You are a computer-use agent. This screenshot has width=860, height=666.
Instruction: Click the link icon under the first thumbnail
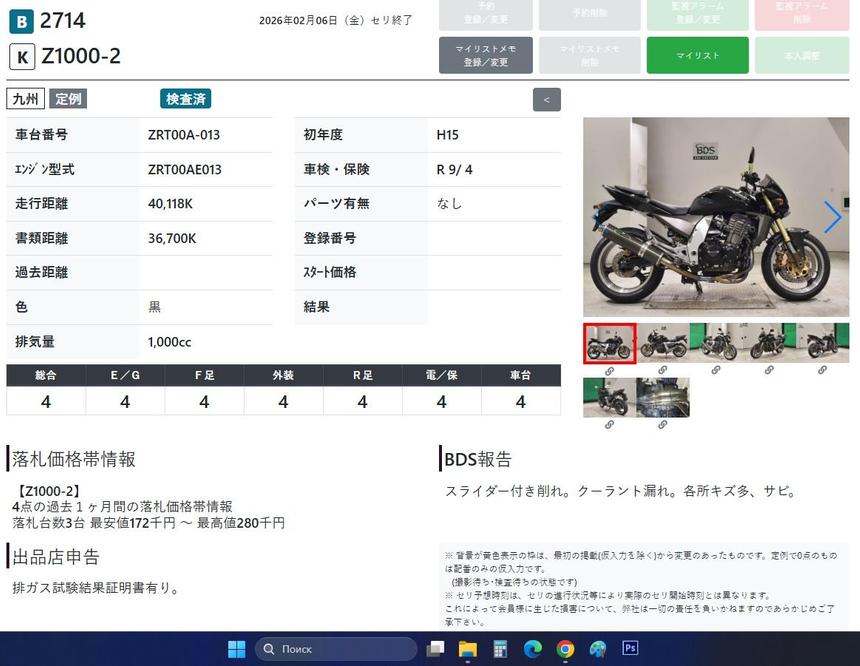(609, 371)
